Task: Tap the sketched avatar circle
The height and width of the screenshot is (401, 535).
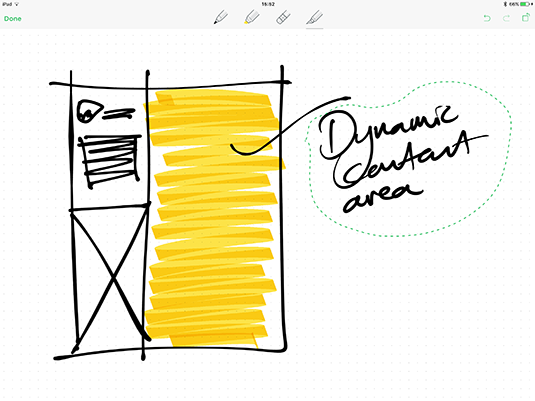Action: point(89,112)
